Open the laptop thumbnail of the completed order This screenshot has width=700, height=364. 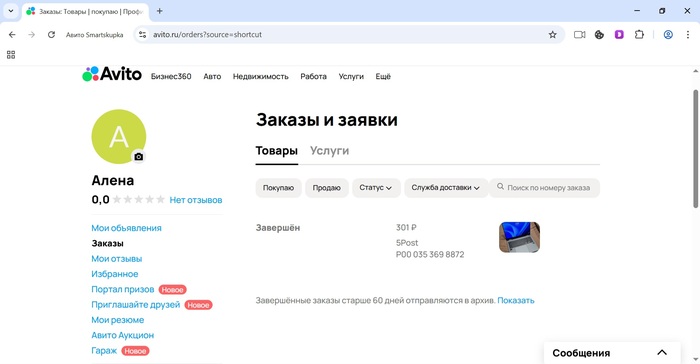coord(519,237)
